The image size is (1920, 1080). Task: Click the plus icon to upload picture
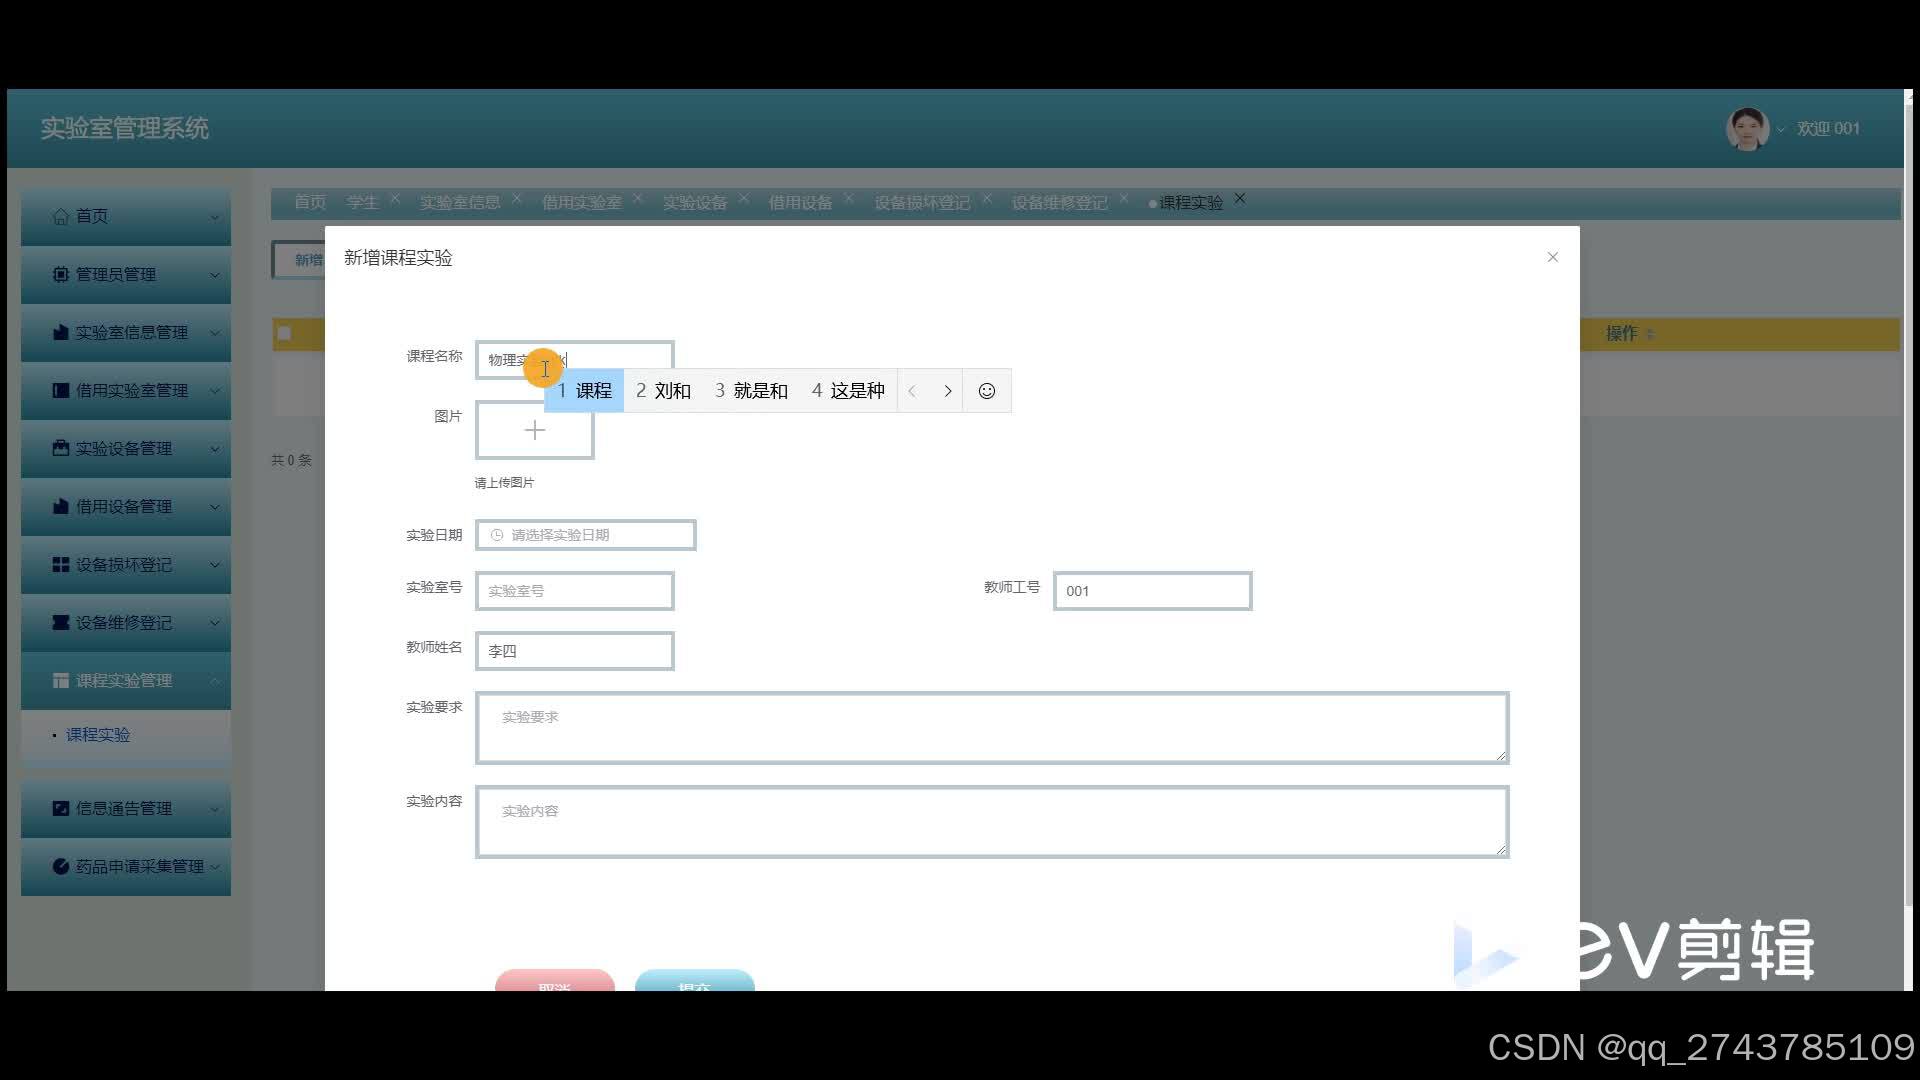click(x=534, y=430)
